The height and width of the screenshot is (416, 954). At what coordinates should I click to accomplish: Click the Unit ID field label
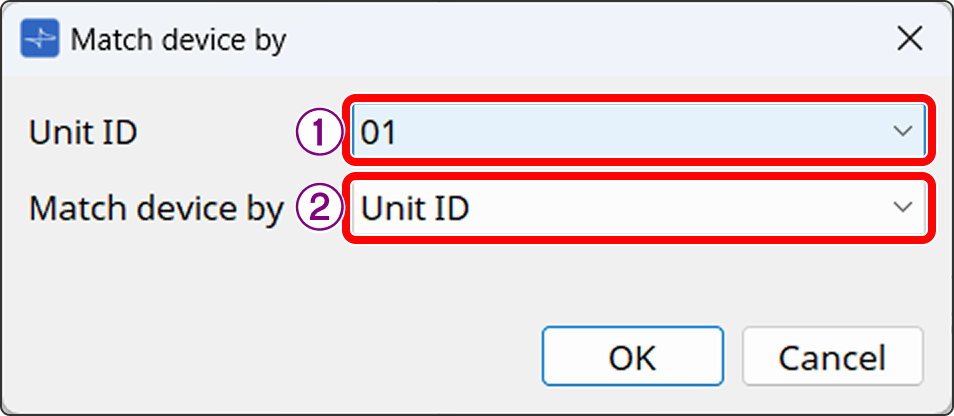83,133
